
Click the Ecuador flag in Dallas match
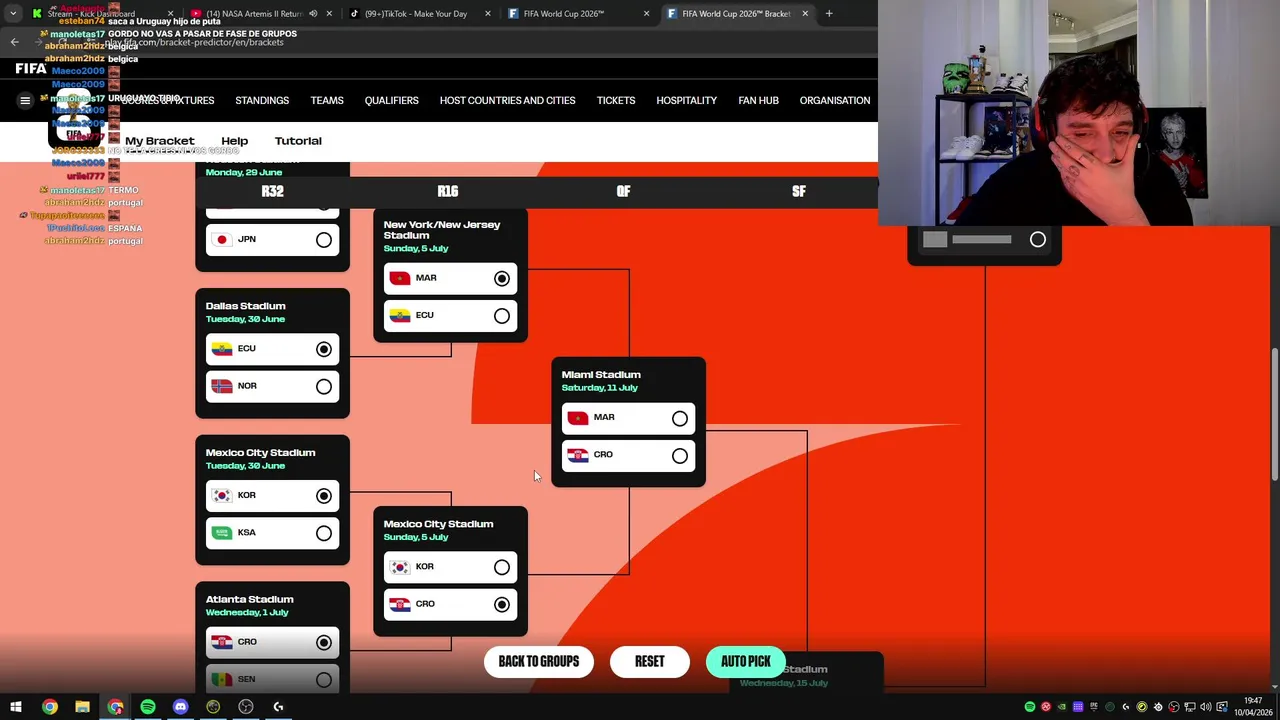(222, 349)
